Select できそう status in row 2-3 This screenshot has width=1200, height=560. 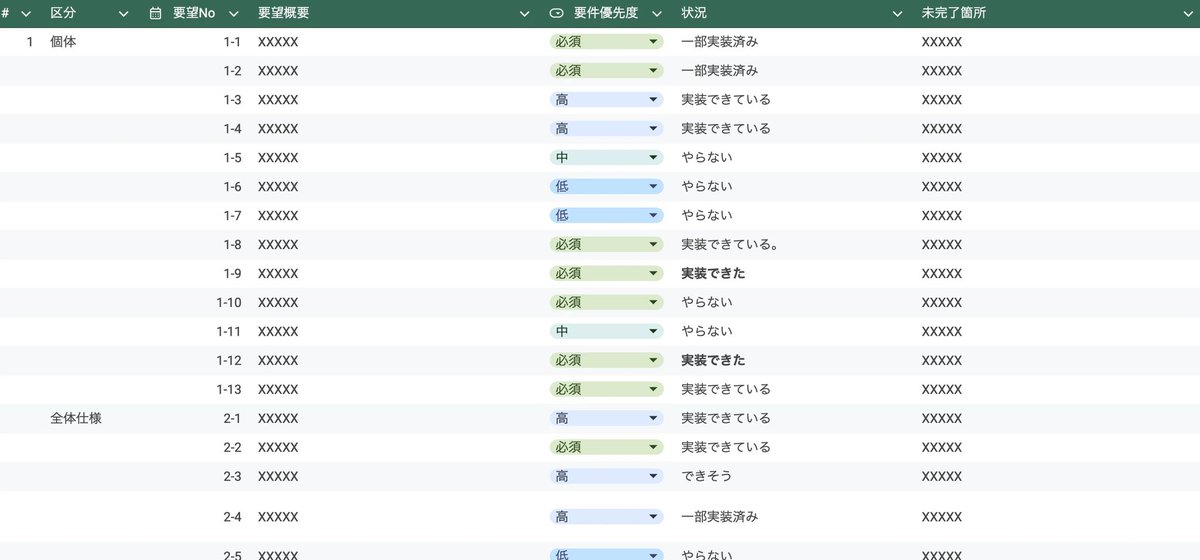(707, 477)
